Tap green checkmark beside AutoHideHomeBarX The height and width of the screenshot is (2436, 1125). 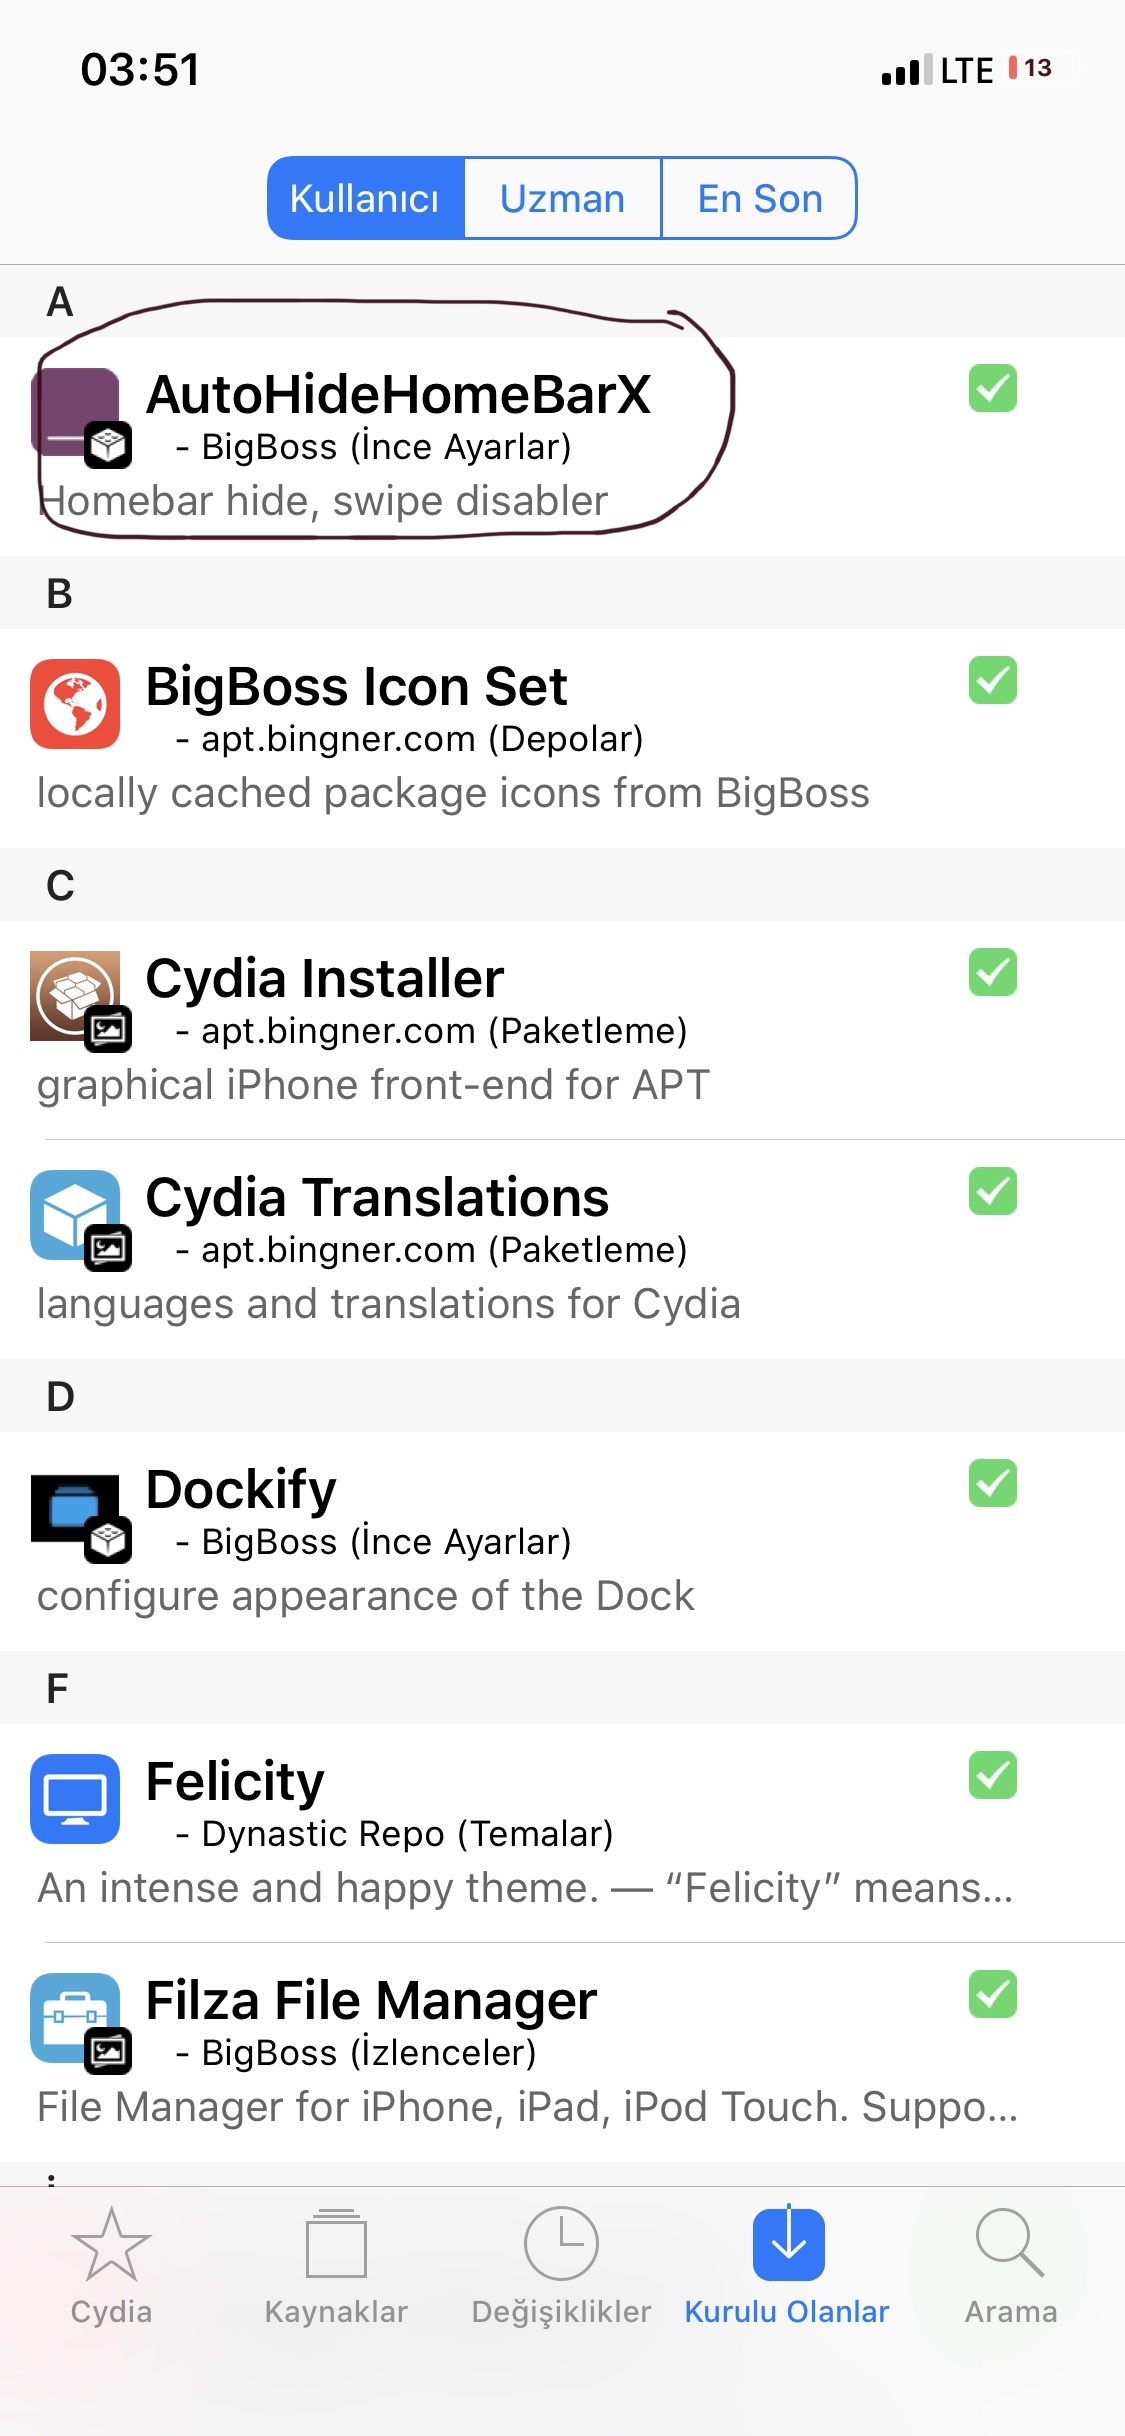(x=992, y=388)
